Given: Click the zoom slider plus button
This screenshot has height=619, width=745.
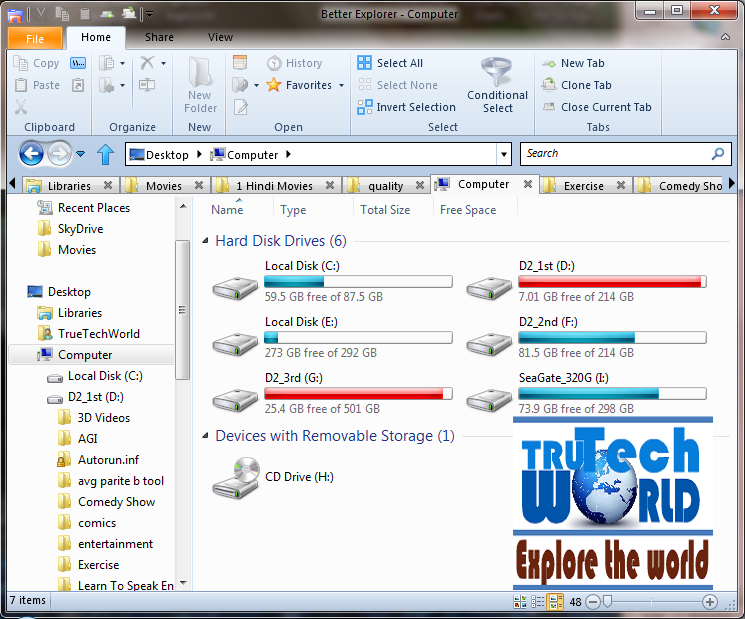Looking at the screenshot, I should tap(710, 602).
